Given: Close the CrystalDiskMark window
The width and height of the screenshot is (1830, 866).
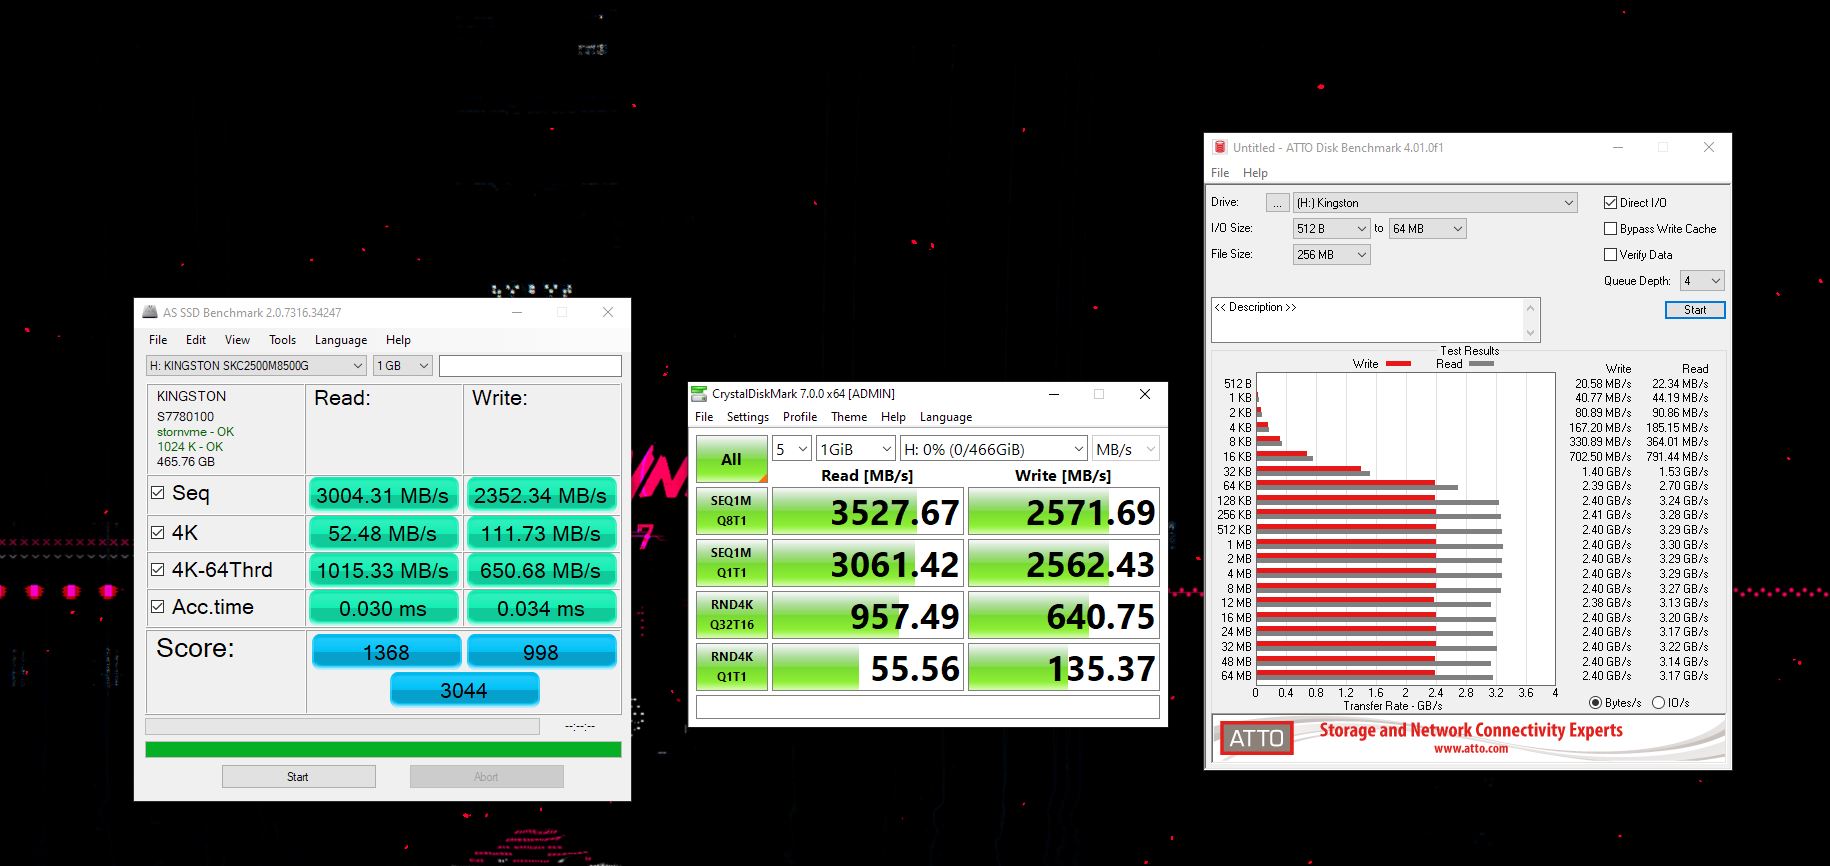Looking at the screenshot, I should pyautogui.click(x=1145, y=394).
